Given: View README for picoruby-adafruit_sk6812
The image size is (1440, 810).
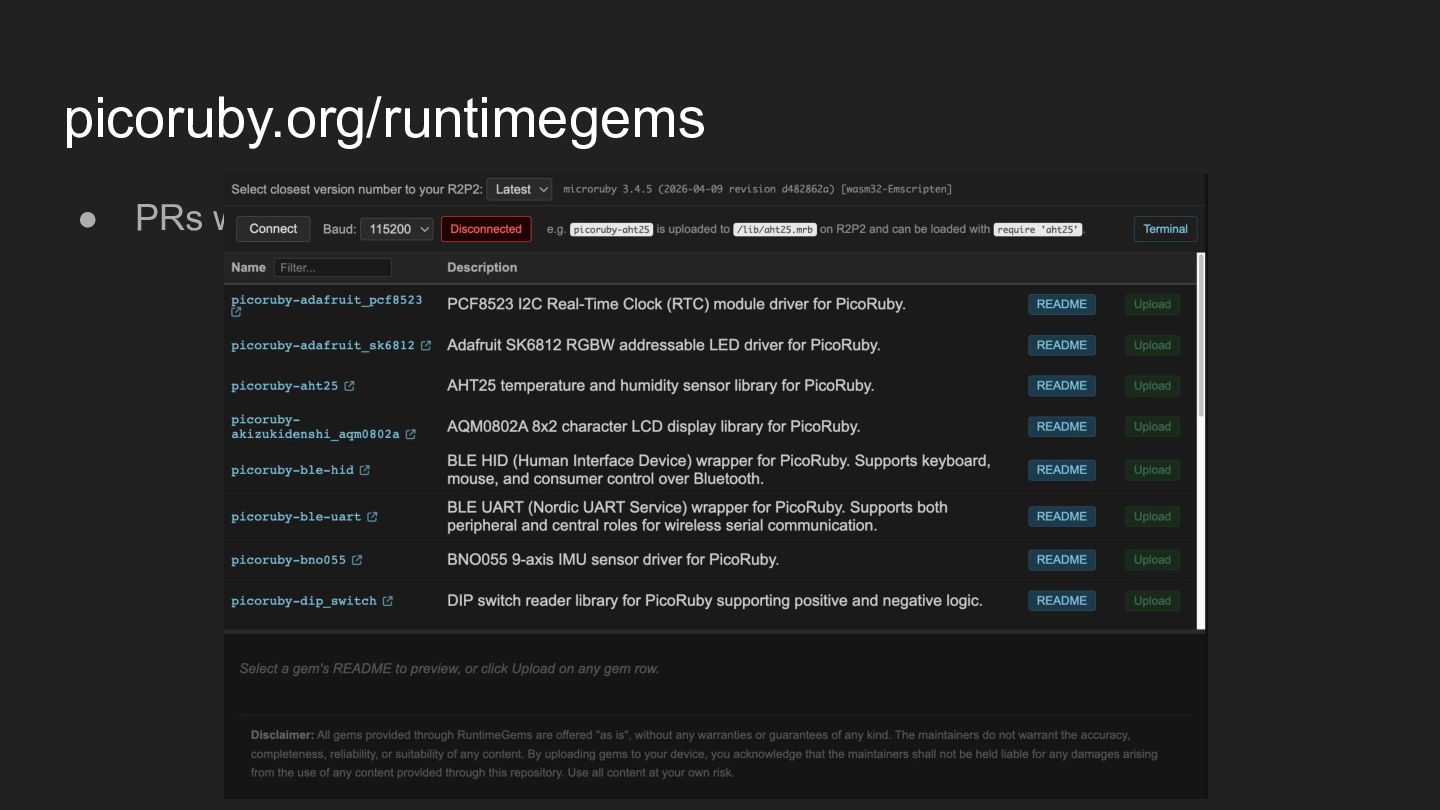Looking at the screenshot, I should (1061, 345).
